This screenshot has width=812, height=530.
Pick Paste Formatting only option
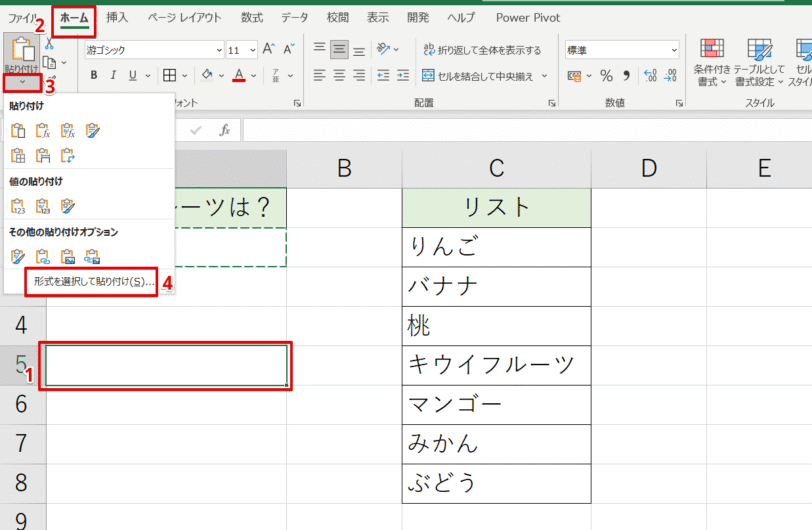pos(18,256)
